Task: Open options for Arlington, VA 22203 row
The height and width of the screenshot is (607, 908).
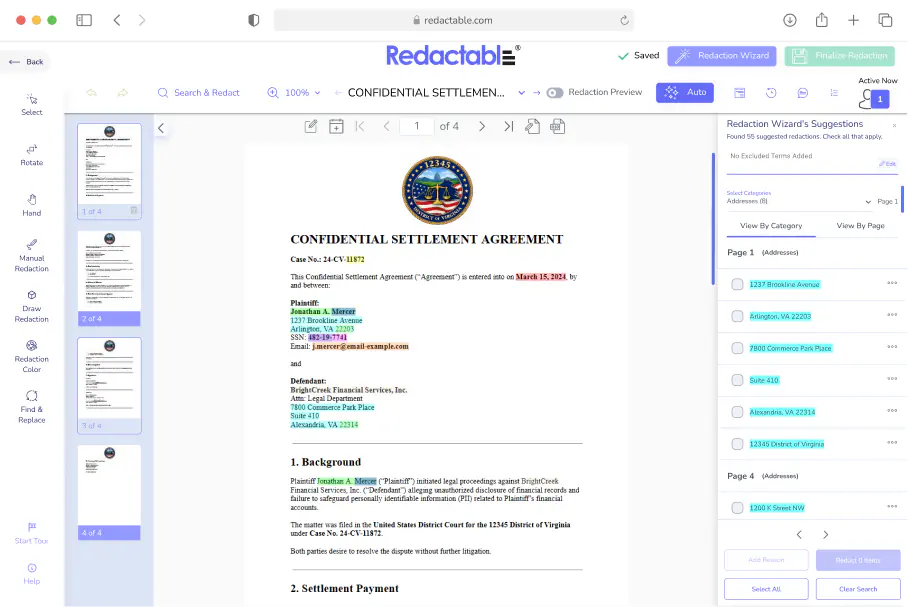Action: pyautogui.click(x=892, y=315)
